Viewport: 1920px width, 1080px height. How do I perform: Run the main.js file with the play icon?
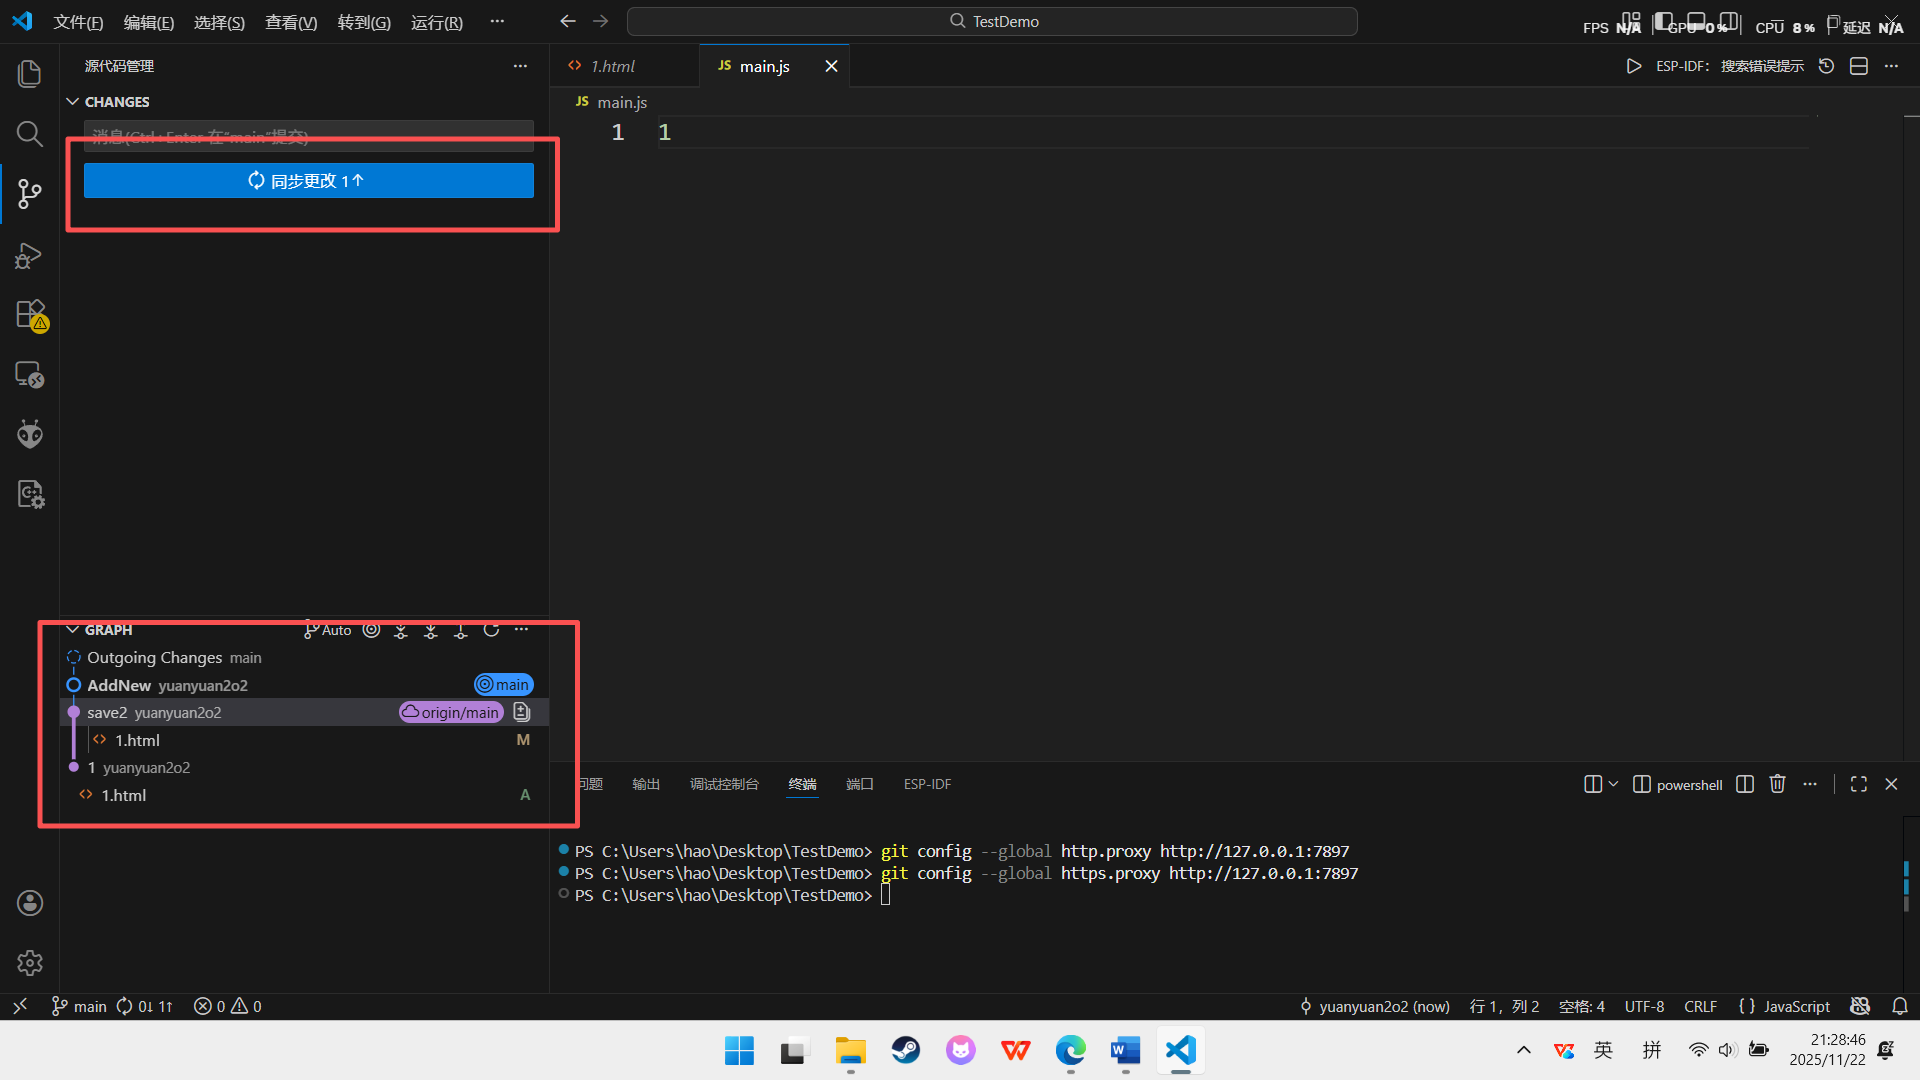point(1633,66)
